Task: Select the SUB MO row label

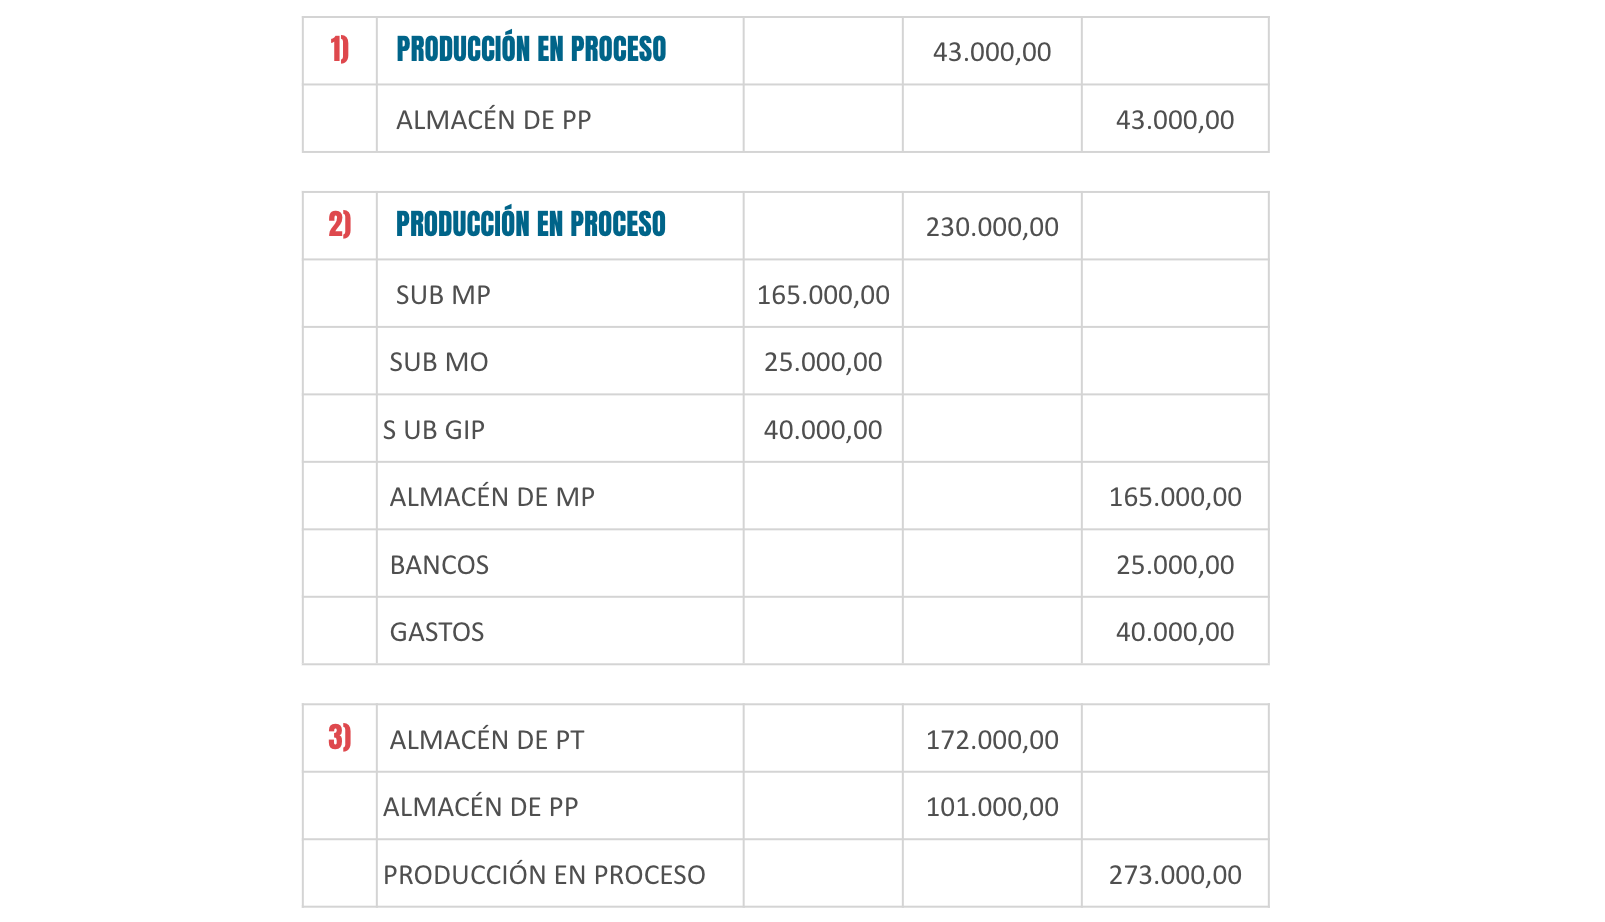Action: tap(439, 362)
